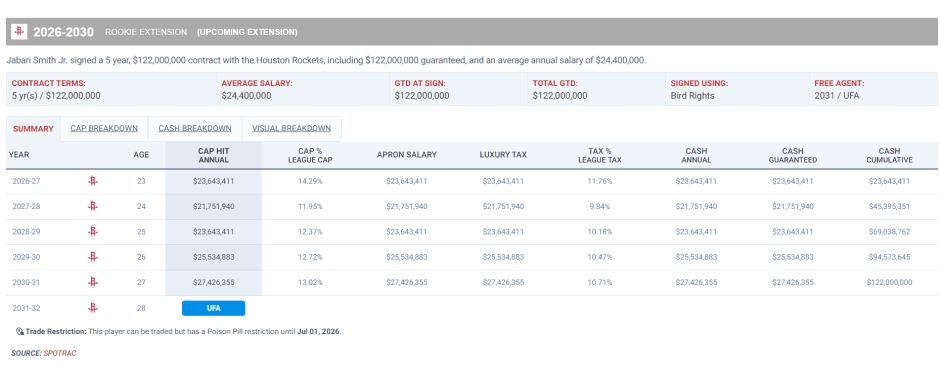Open the Cash Breakdown tab
Image resolution: width=940 pixels, height=373 pixels.
195,128
